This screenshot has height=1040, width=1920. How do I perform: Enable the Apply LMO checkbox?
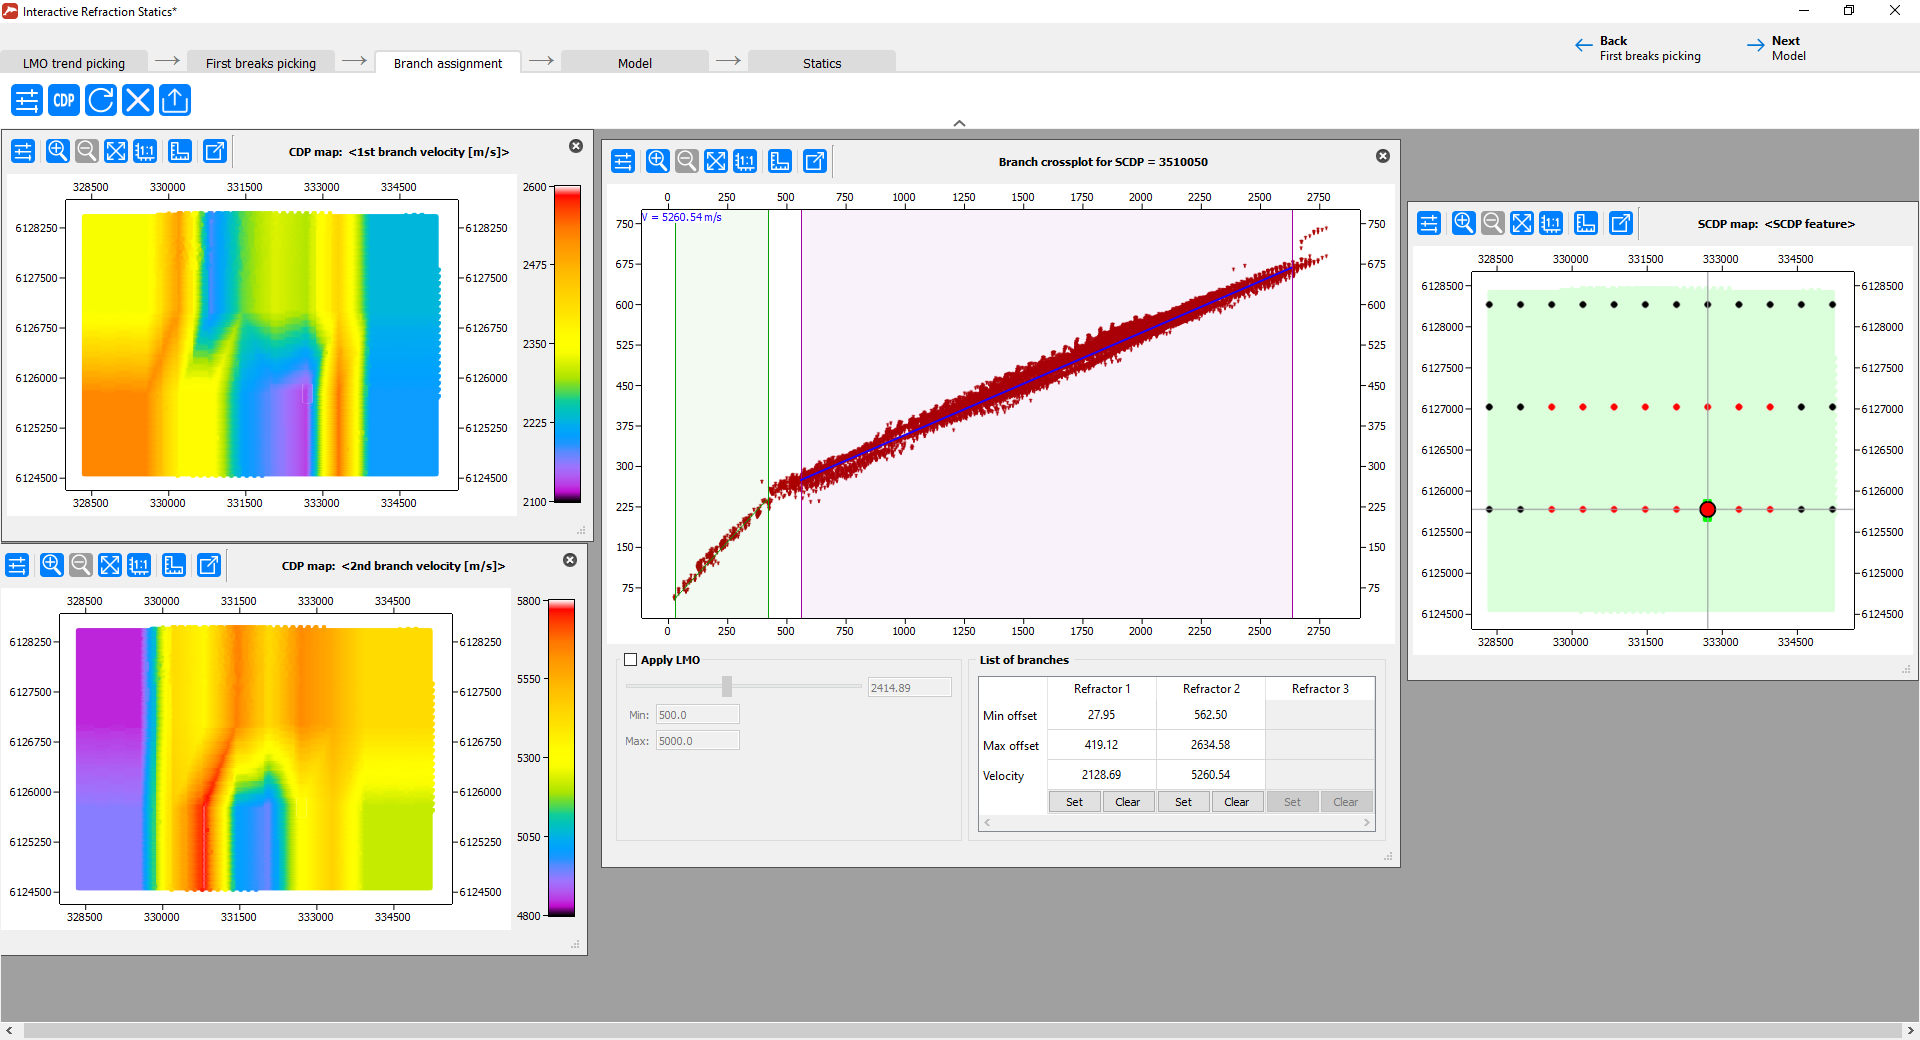coord(630,660)
